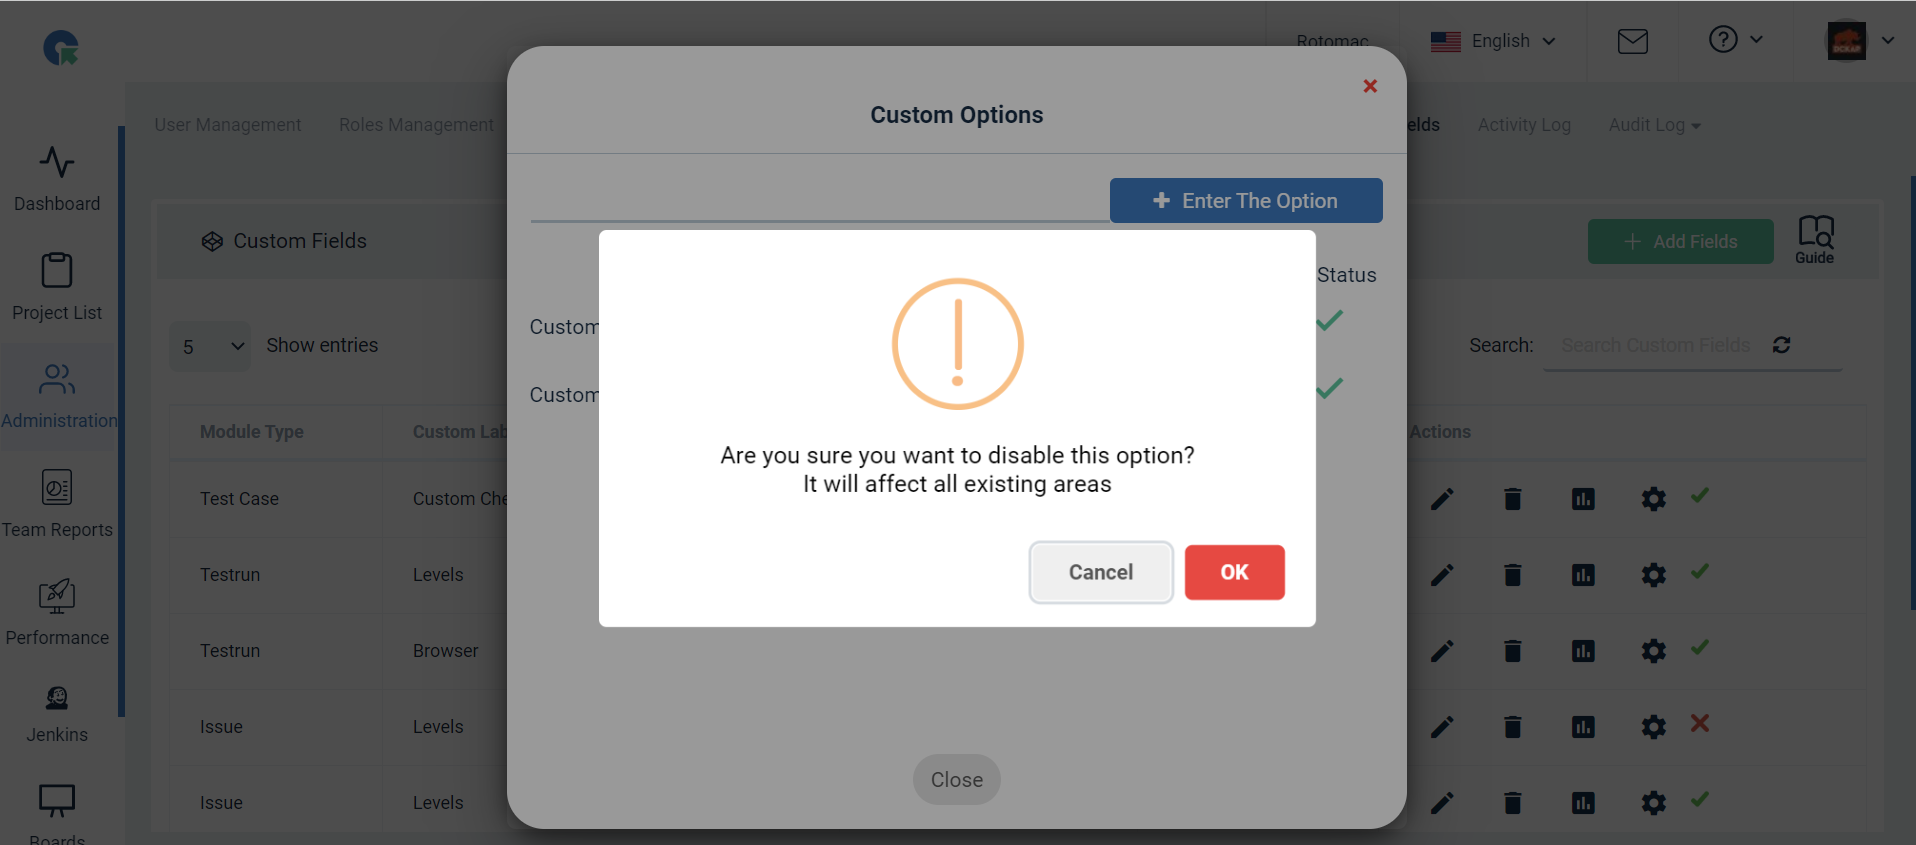Image resolution: width=1916 pixels, height=845 pixels.
Task: Open the English language dropdown
Action: point(1493,41)
